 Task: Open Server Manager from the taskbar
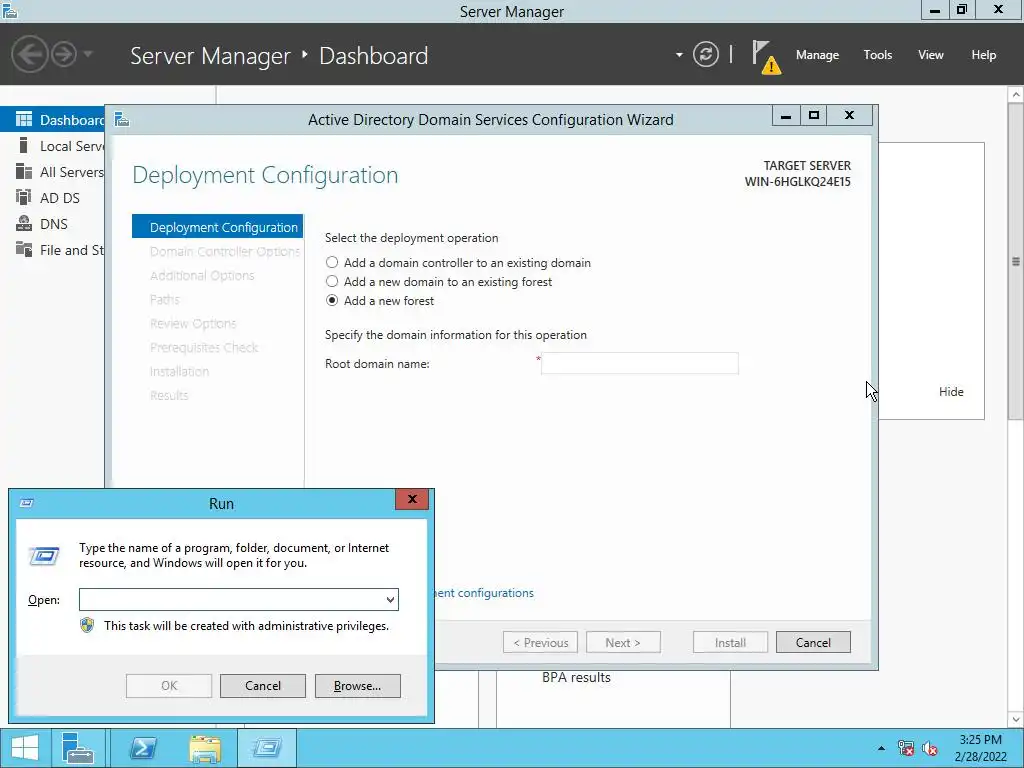78,748
